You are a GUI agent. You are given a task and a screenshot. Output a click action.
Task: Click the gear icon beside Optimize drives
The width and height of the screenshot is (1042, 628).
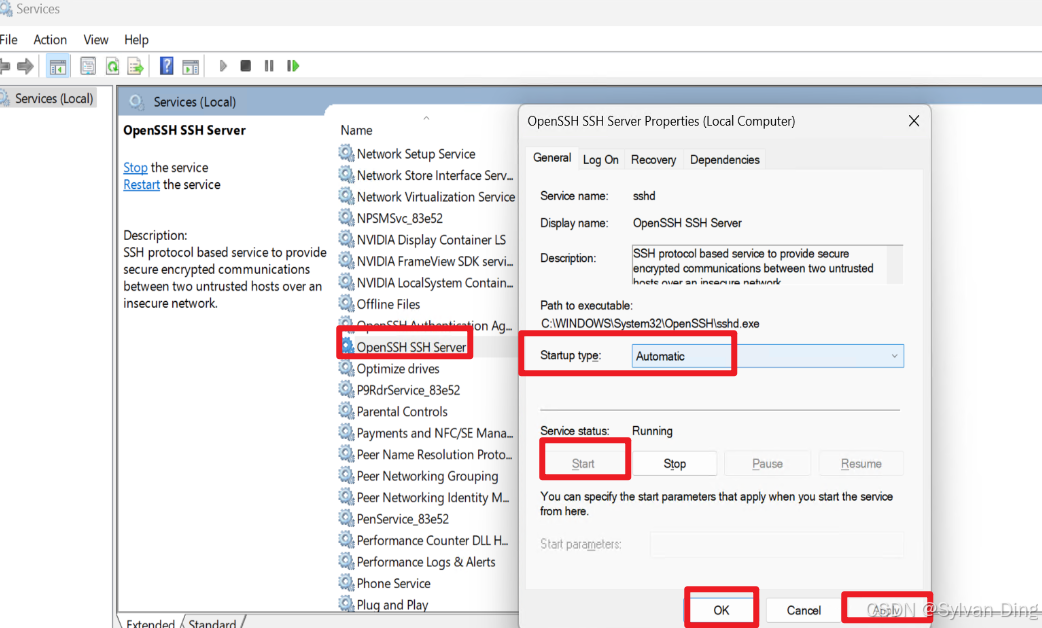pyautogui.click(x=346, y=367)
